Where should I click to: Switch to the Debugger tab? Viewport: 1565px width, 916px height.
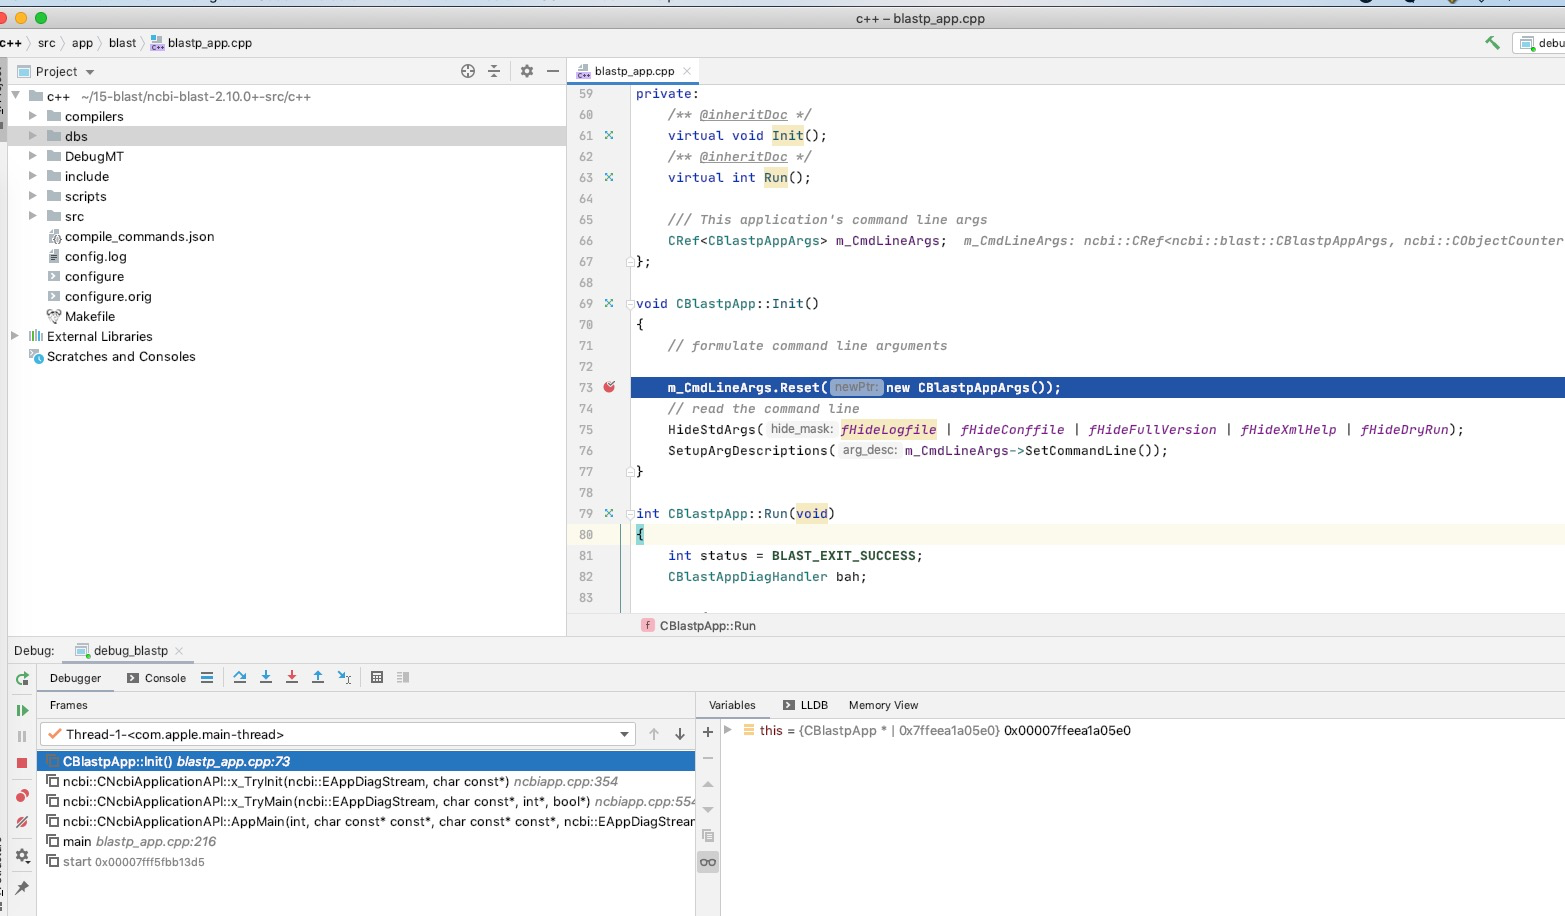[75, 678]
